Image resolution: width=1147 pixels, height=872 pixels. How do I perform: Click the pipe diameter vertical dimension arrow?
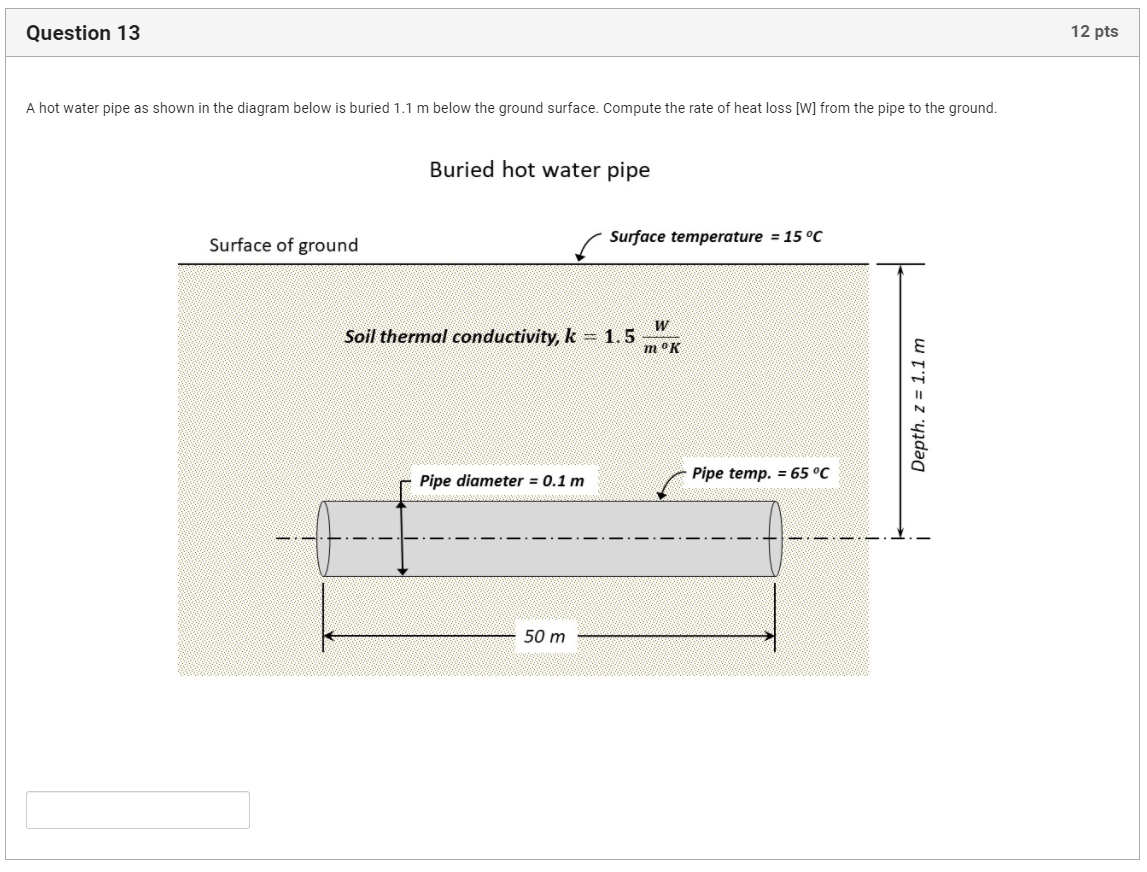[402, 538]
